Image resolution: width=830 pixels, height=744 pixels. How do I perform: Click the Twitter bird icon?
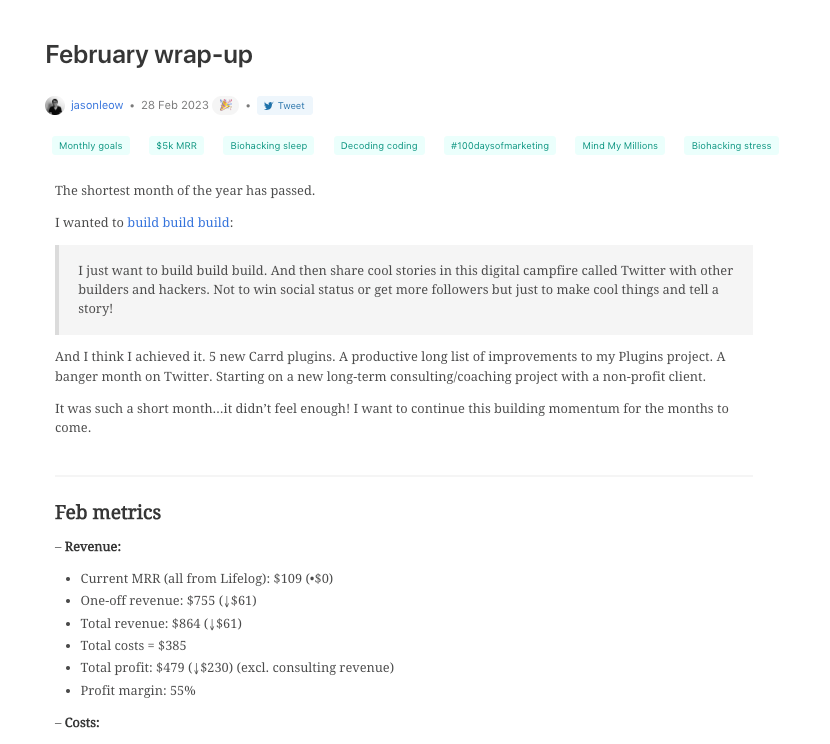point(269,106)
